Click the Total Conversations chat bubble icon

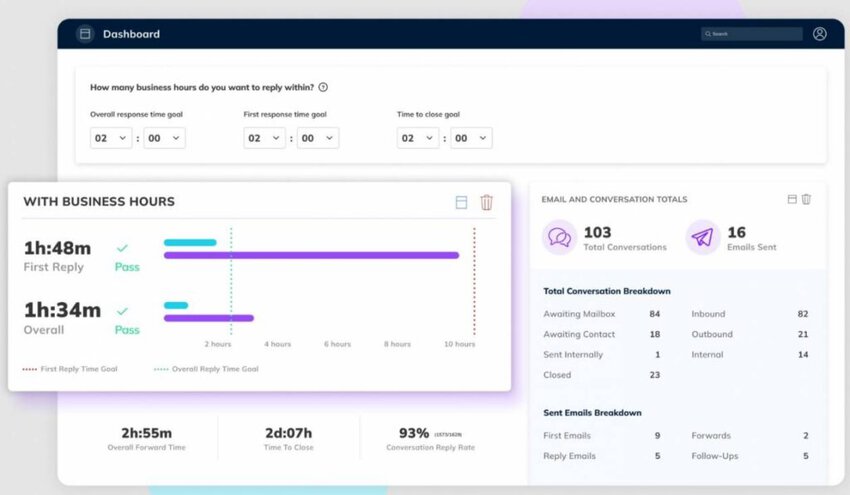(x=559, y=237)
